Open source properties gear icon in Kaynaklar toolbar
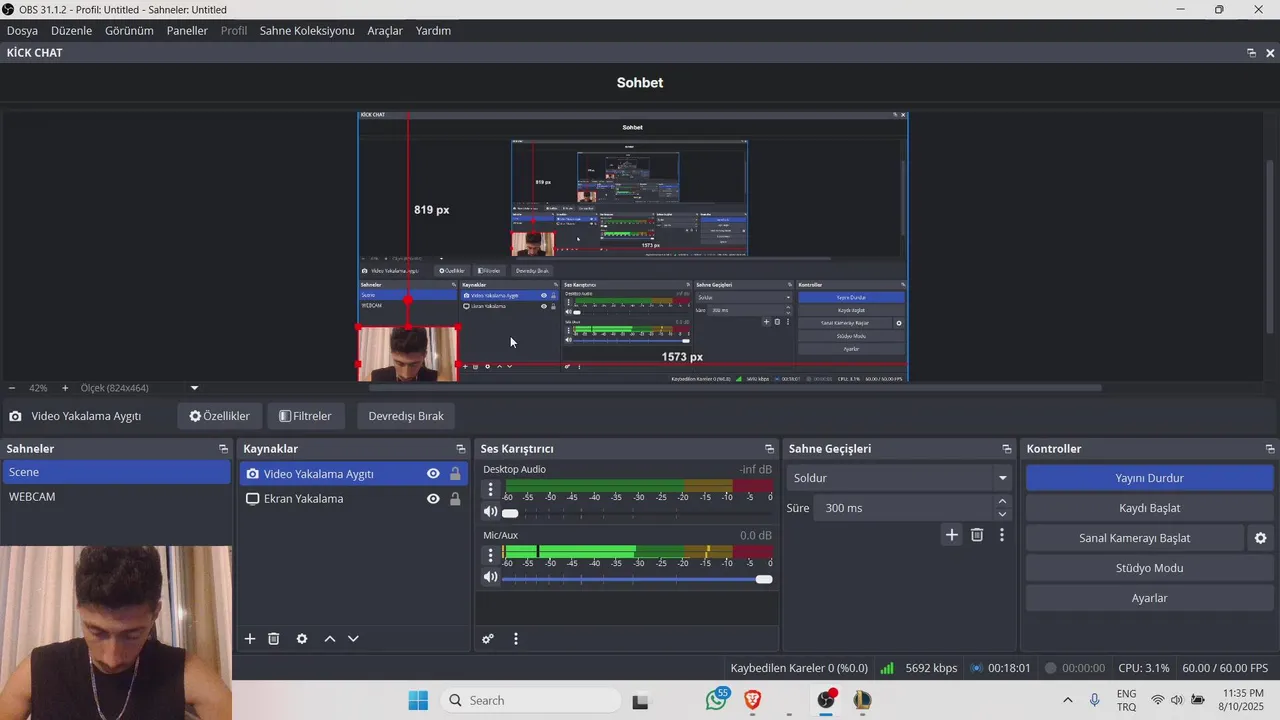Image resolution: width=1280 pixels, height=720 pixels. click(x=302, y=639)
